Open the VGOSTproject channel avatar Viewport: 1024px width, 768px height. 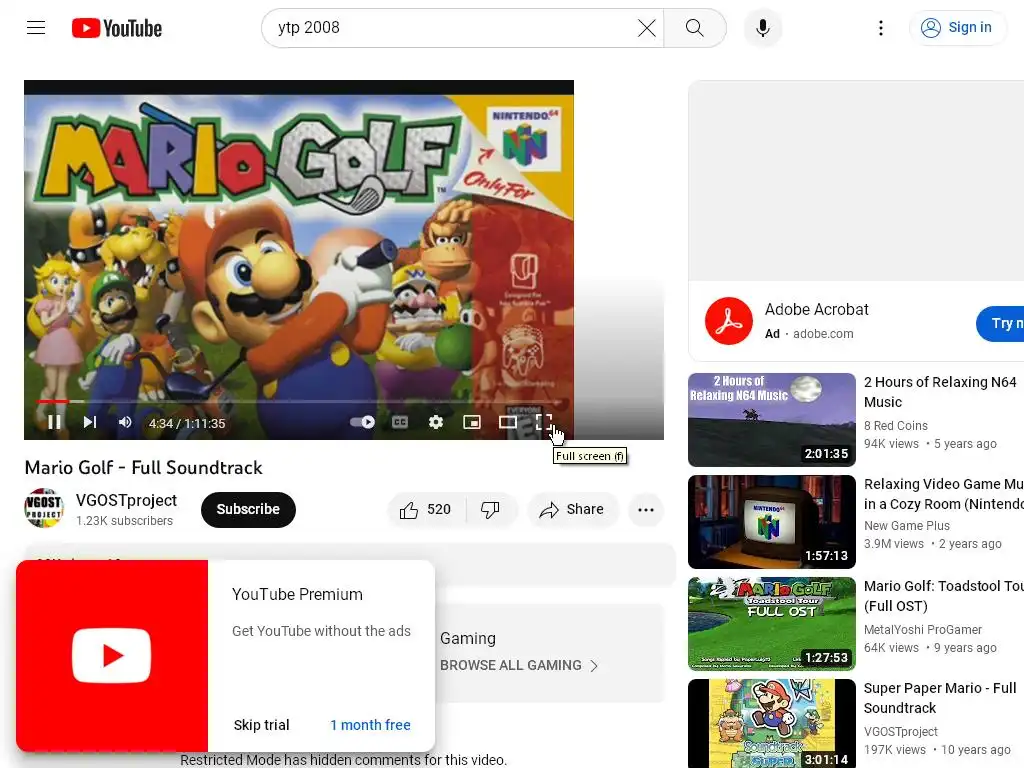tap(44, 509)
